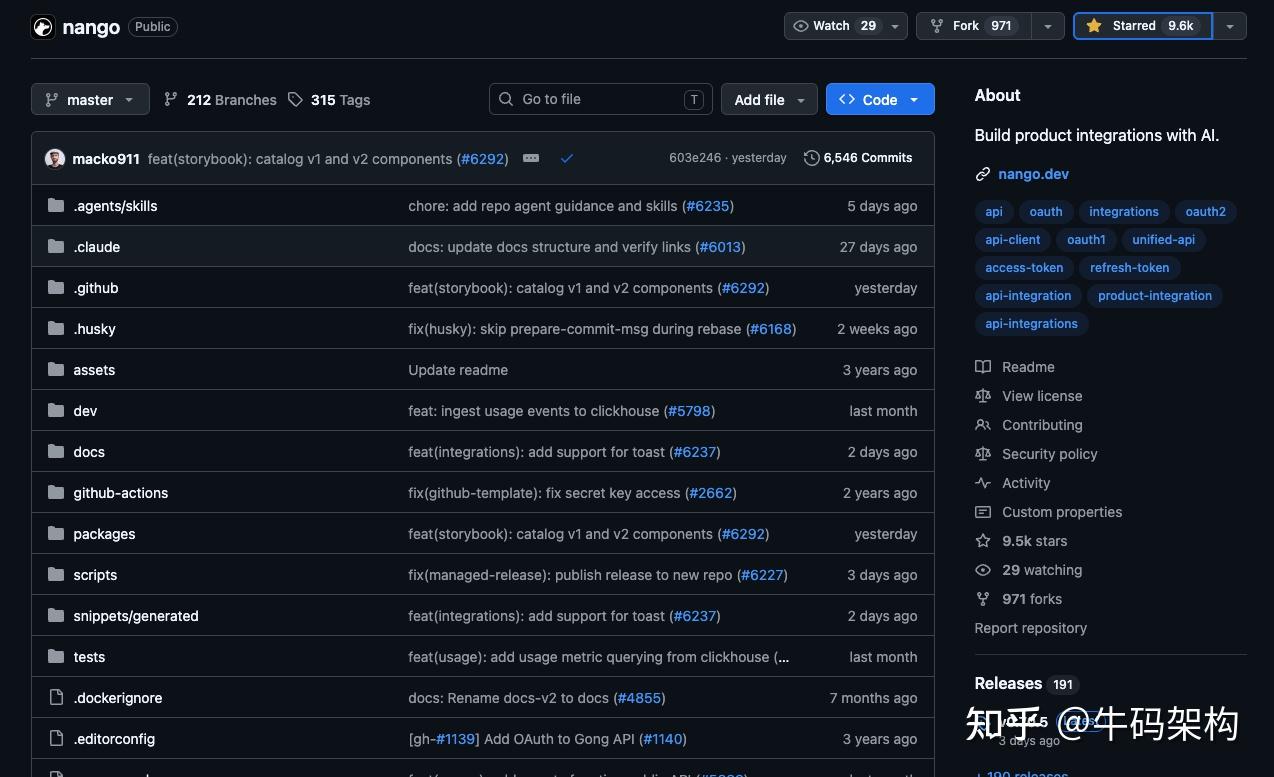The height and width of the screenshot is (777, 1274).
Task: Click the Fork 971 button
Action: 975,26
